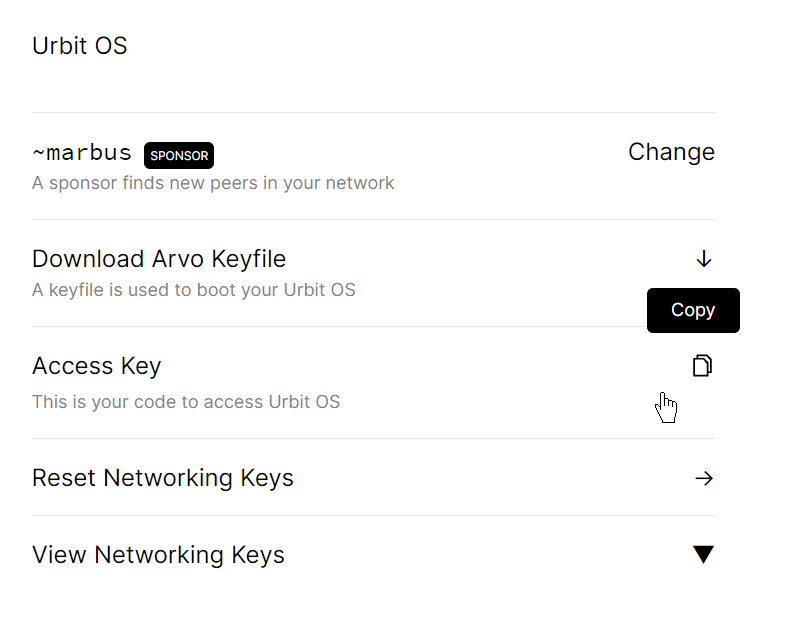Click divider between Reset and View Networking rows
This screenshot has width=809, height=619.
[374, 516]
